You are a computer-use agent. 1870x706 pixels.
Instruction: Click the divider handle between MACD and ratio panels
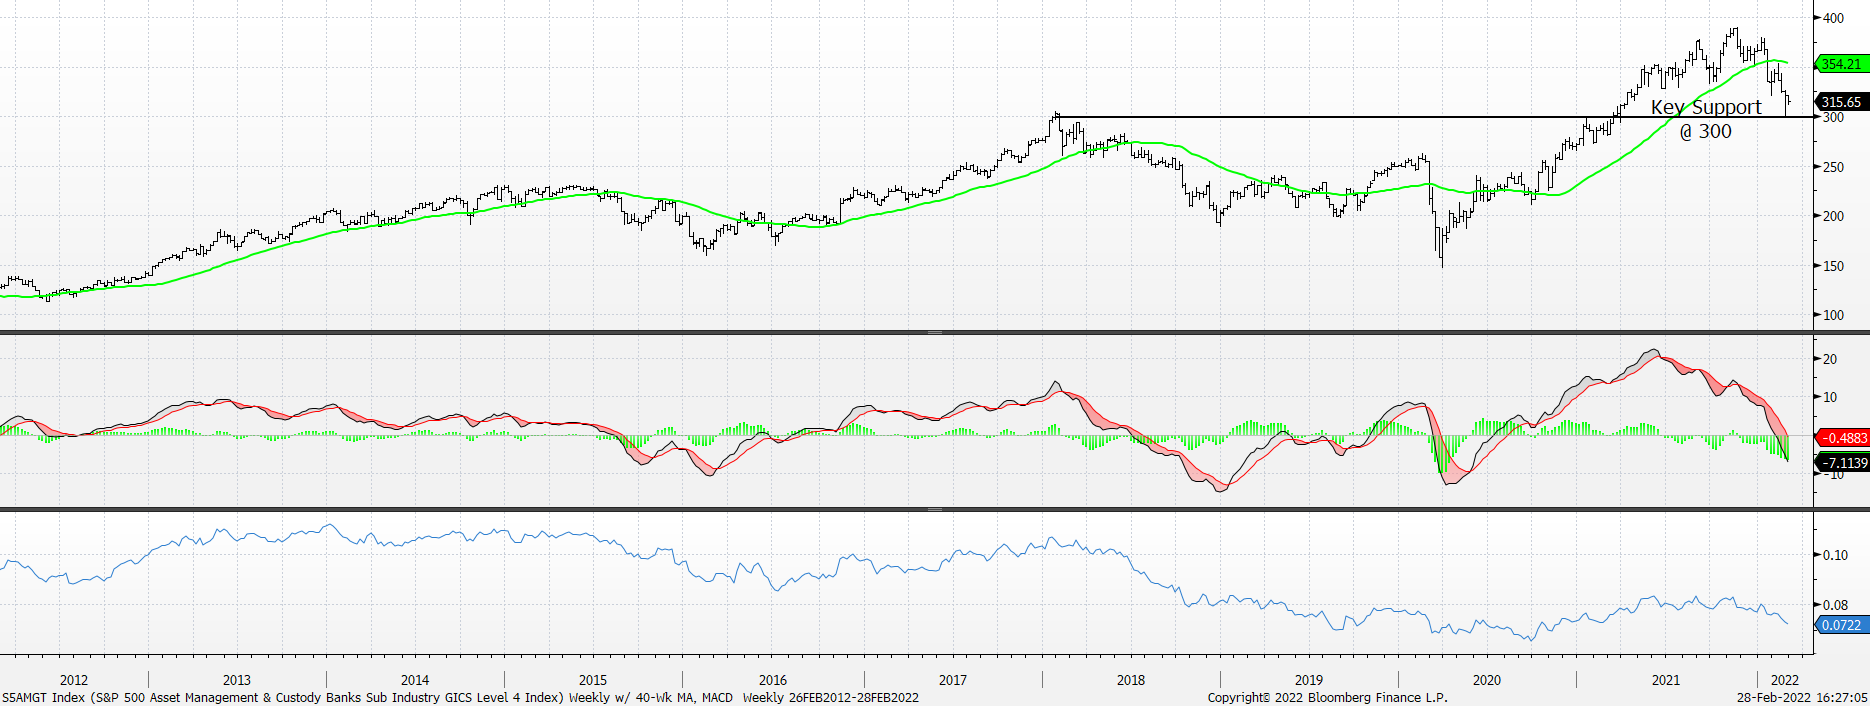click(x=935, y=509)
